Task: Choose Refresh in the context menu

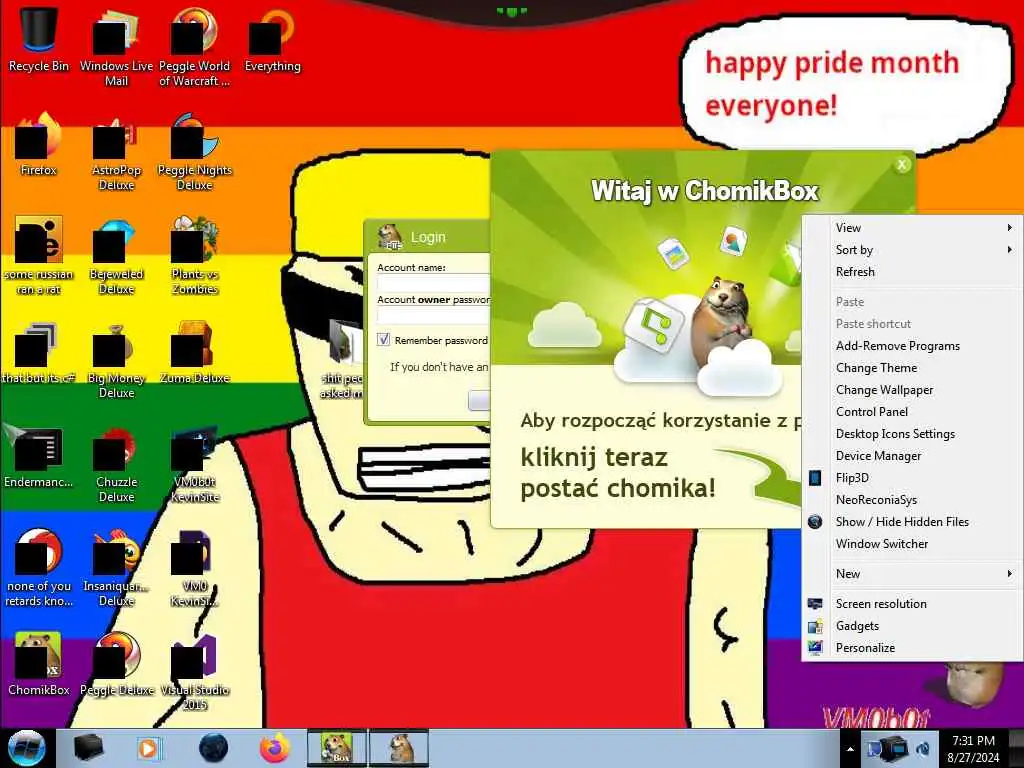Action: 912,272
